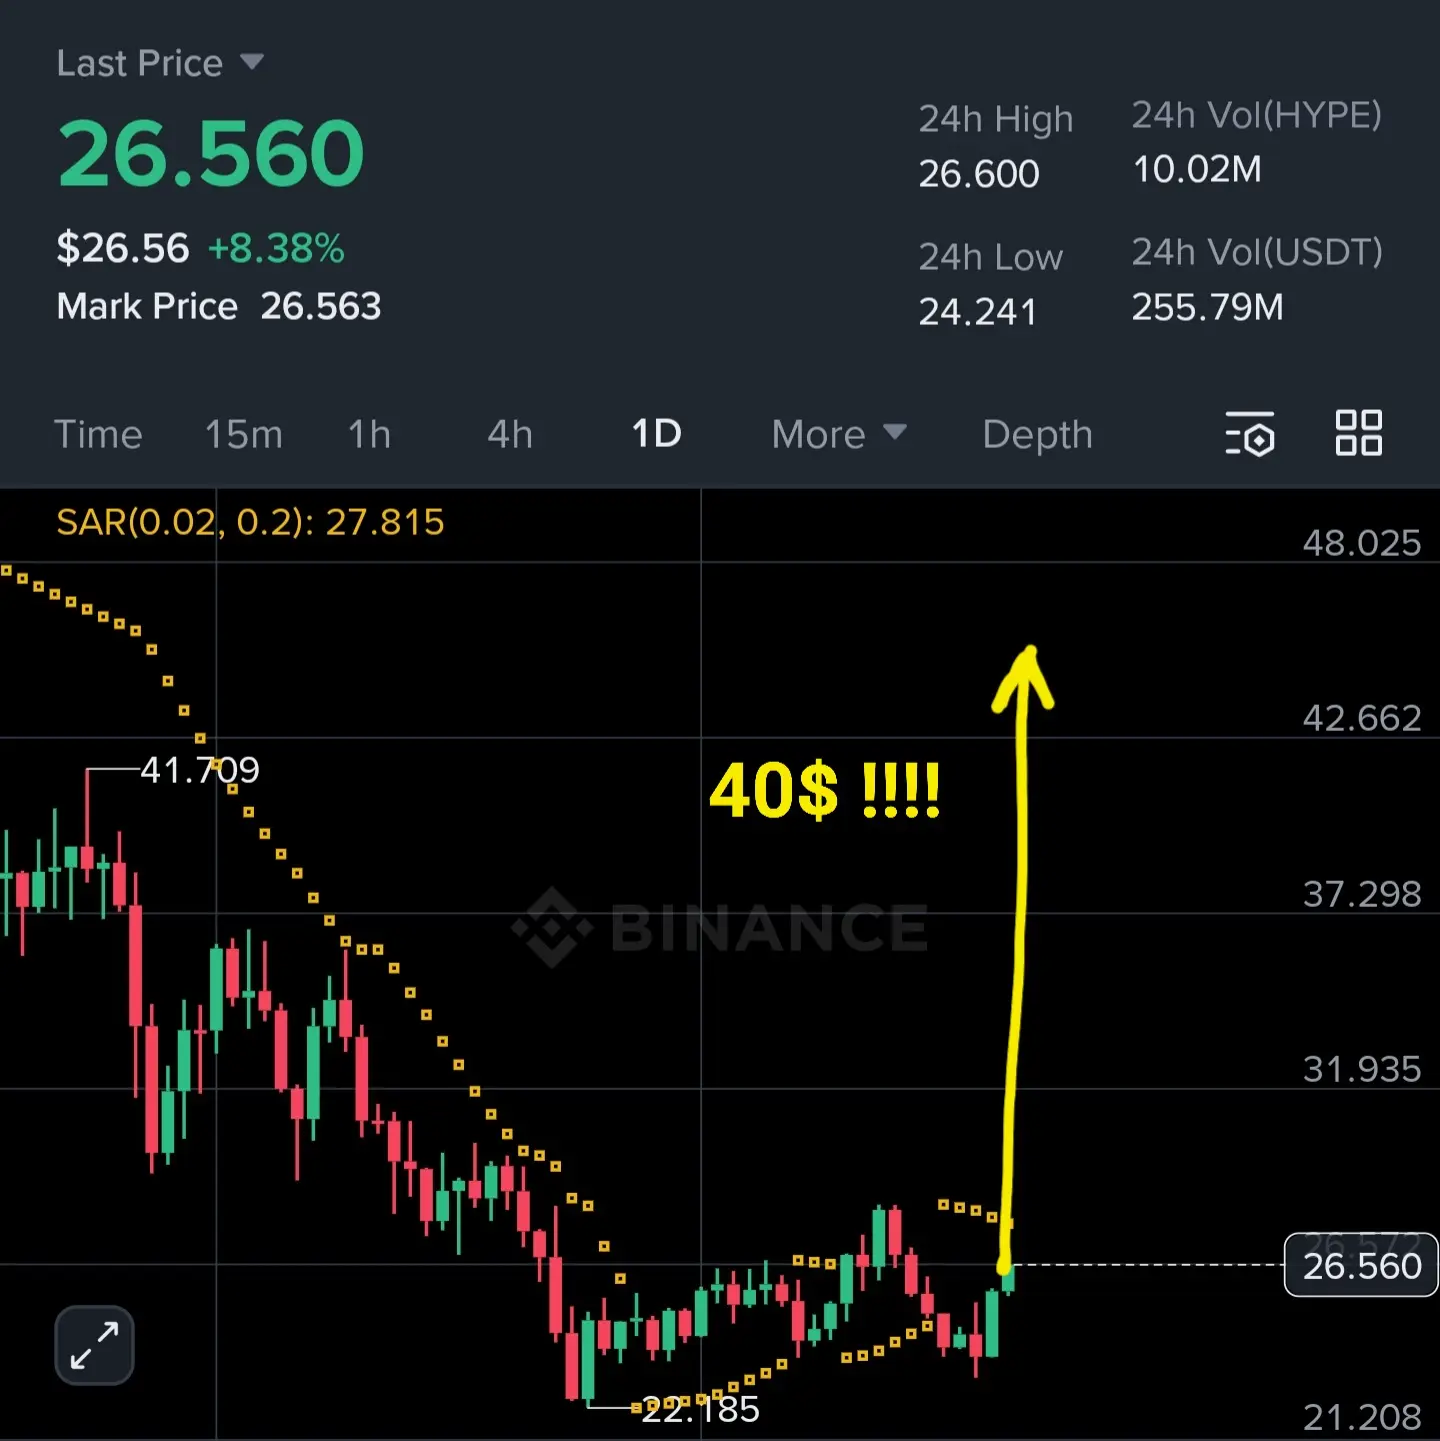The image size is (1440, 1441).
Task: Click the 22.185 low price marker
Action: 700,1409
